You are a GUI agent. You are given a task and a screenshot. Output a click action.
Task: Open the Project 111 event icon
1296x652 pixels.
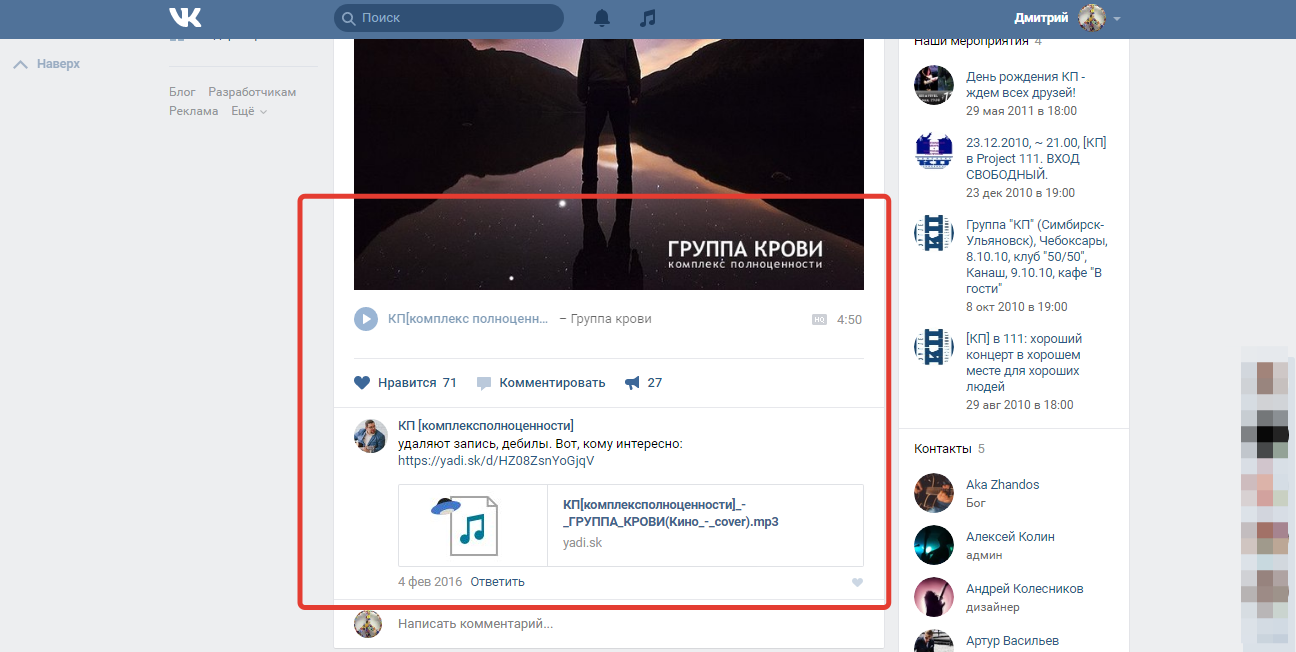tap(934, 151)
